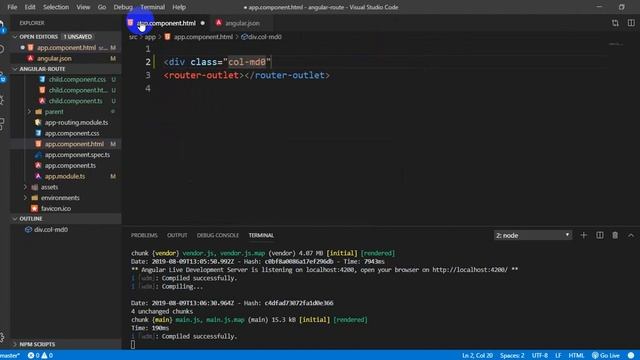
Task: Expand the assets folder
Action: [25, 187]
